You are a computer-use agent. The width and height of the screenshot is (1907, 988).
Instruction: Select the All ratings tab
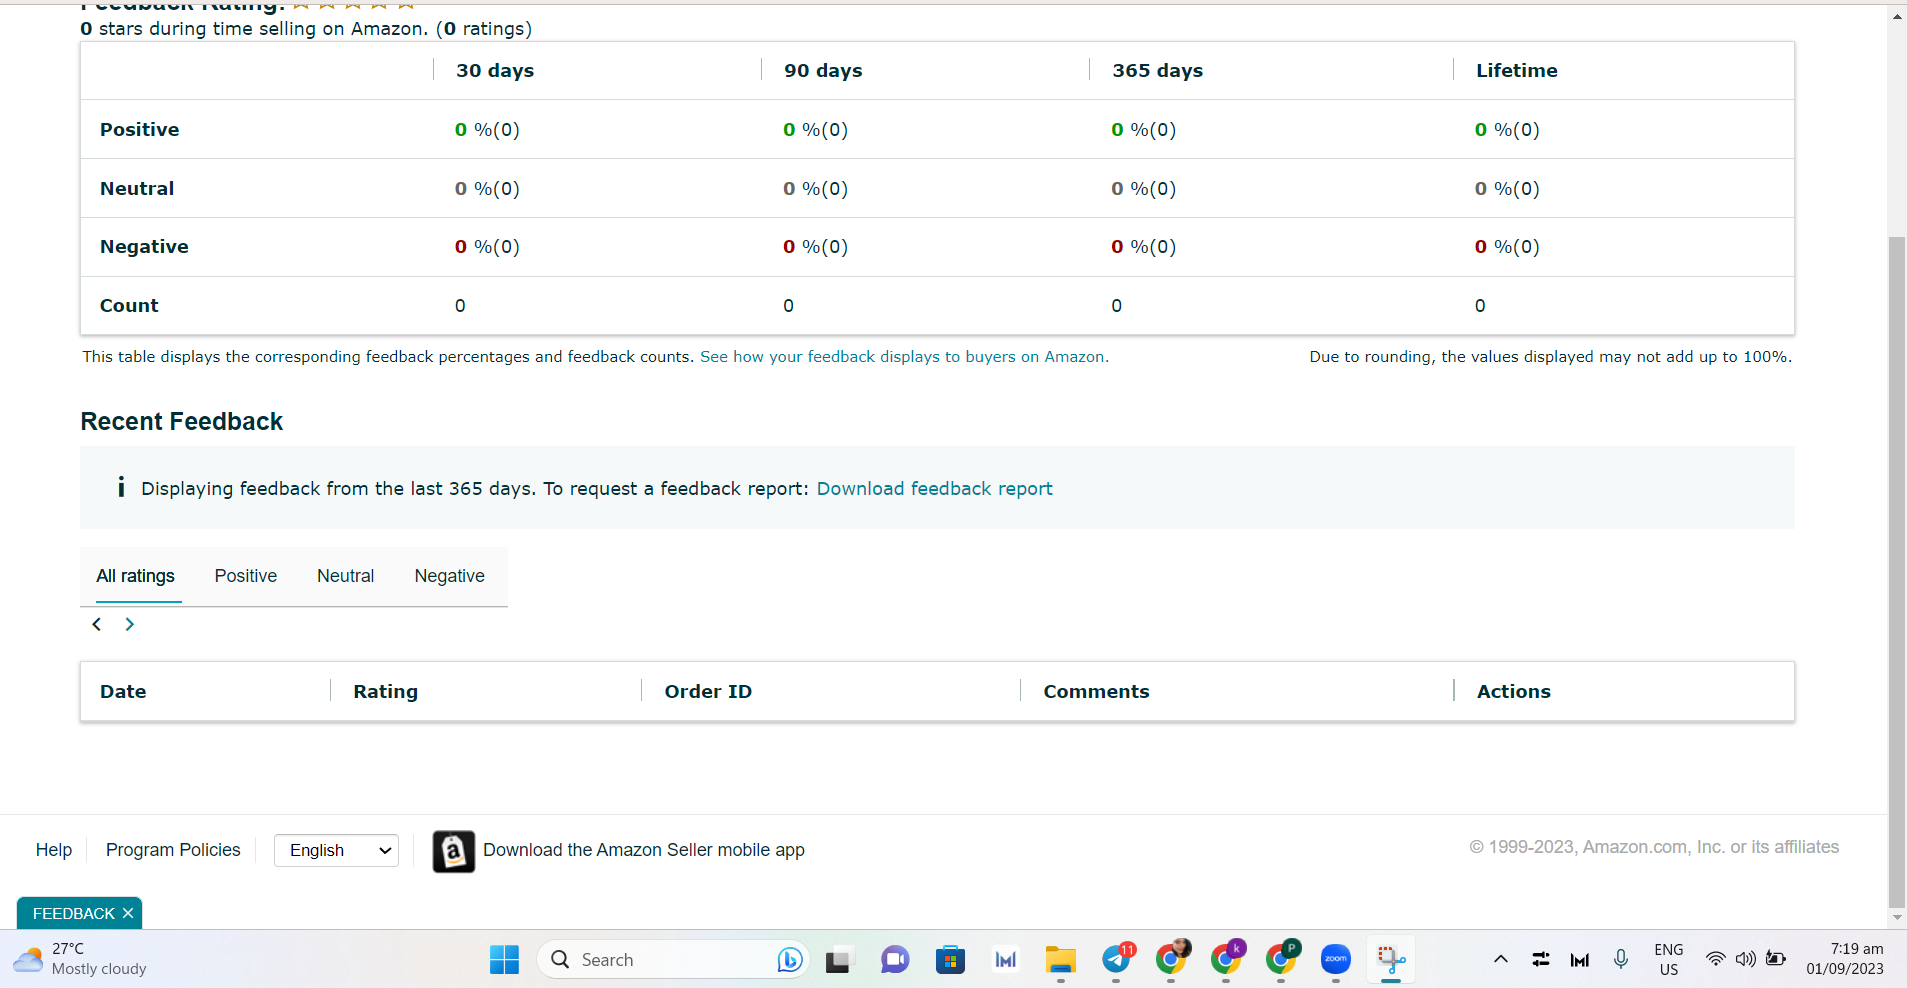[135, 576]
